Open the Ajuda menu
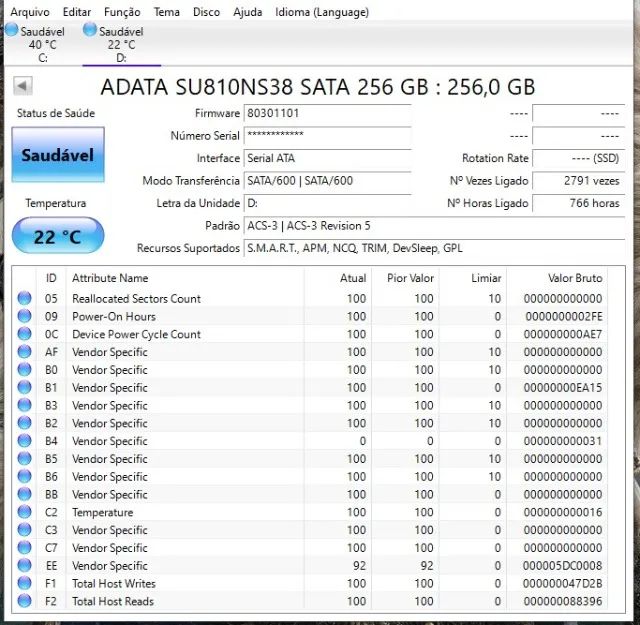This screenshot has height=625, width=640. (x=247, y=12)
